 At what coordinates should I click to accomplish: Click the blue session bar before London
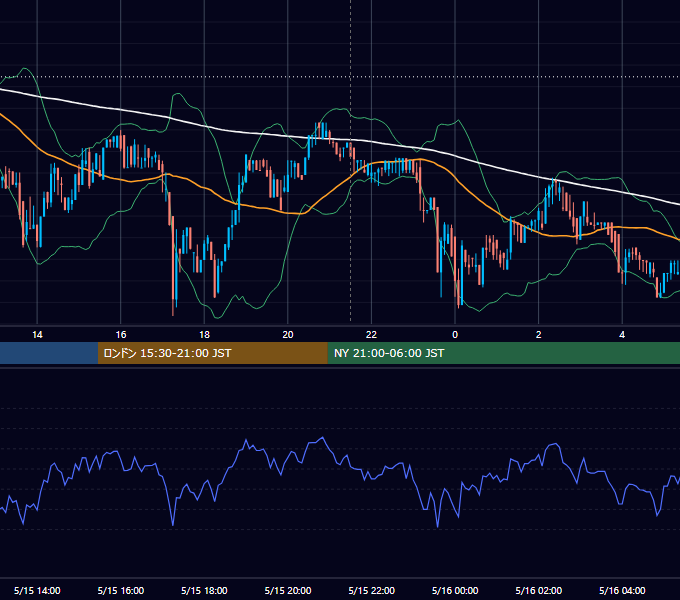click(49, 353)
